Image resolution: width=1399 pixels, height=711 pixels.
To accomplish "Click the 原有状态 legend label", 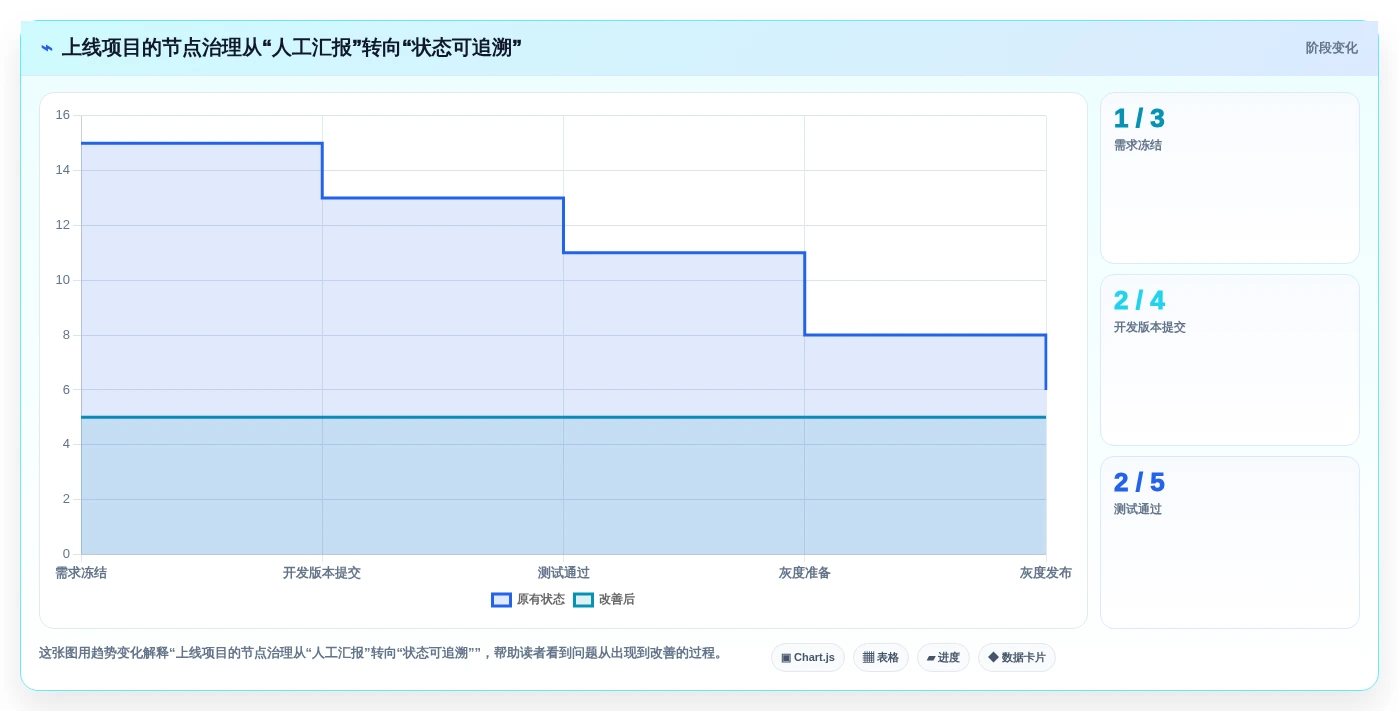I will (x=541, y=600).
